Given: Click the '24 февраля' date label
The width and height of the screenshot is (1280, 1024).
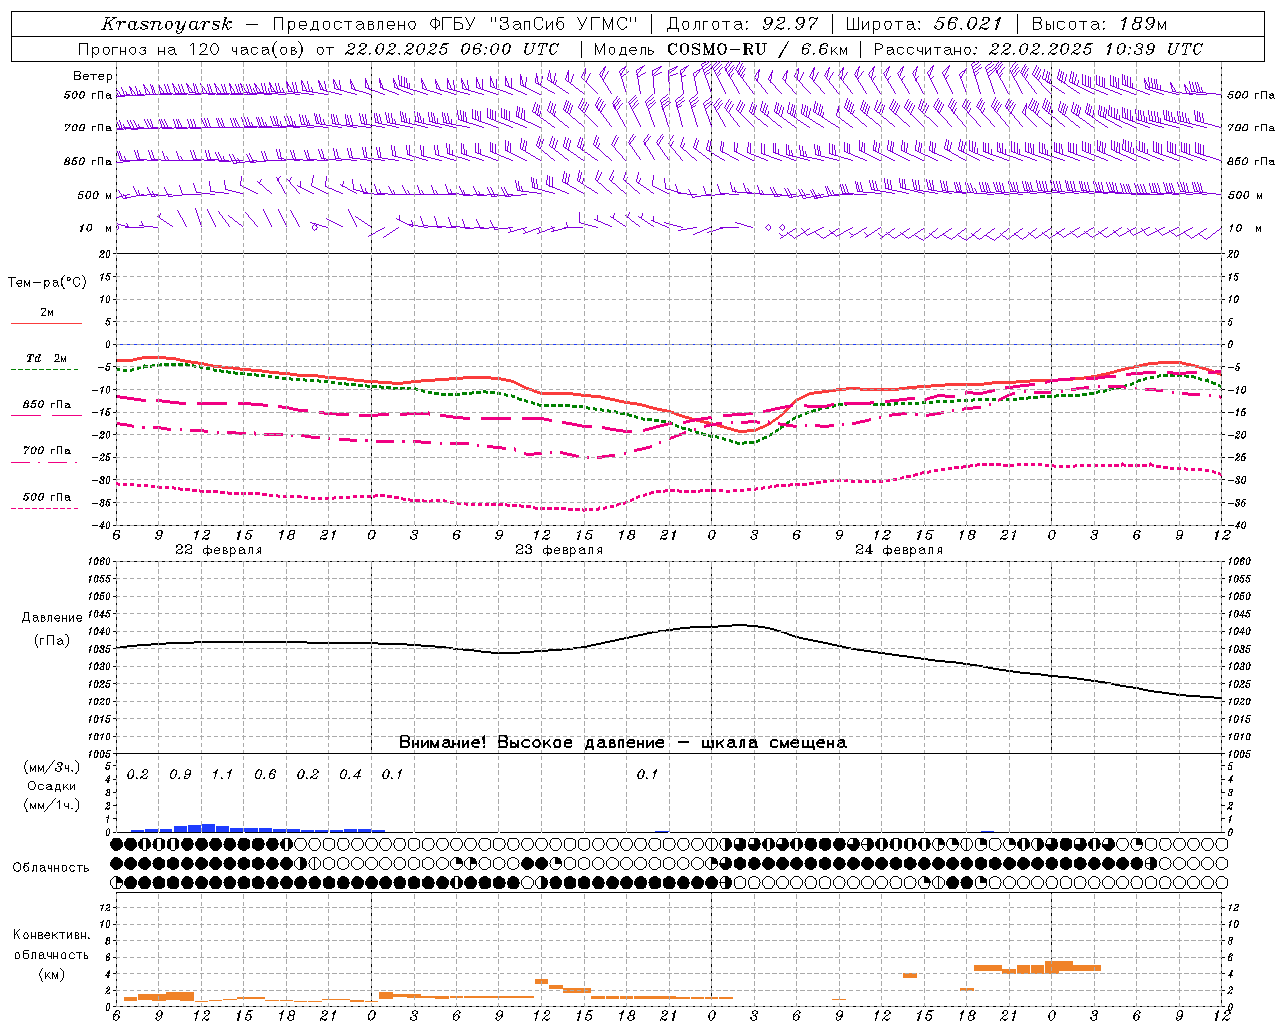Looking at the screenshot, I should 899,550.
